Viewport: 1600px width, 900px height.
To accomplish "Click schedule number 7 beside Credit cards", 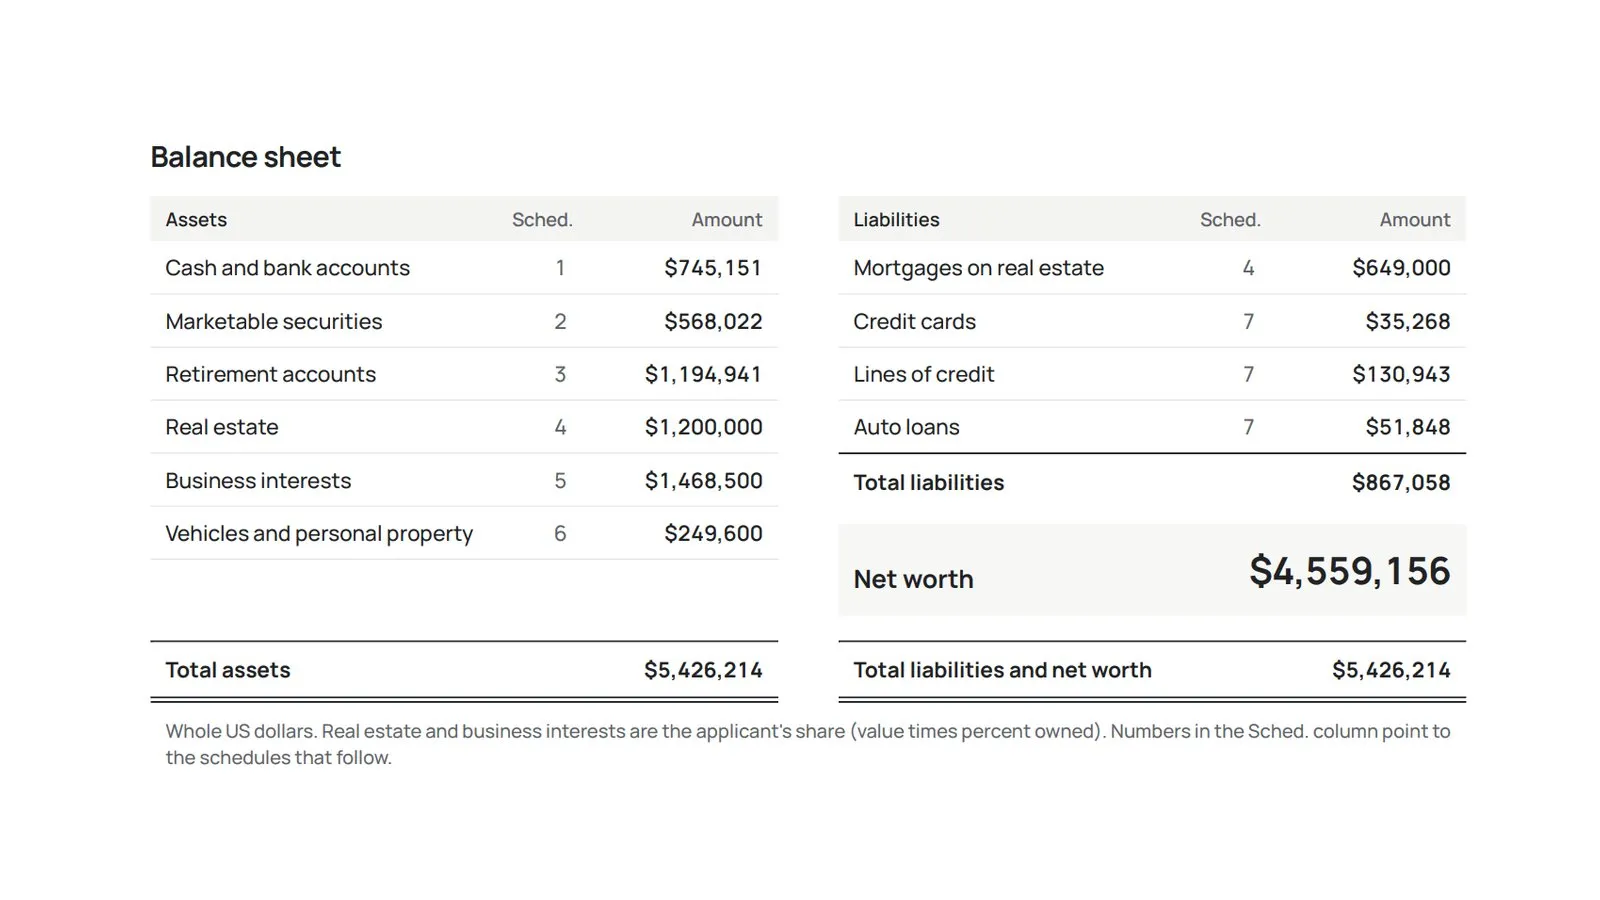I will [1248, 321].
